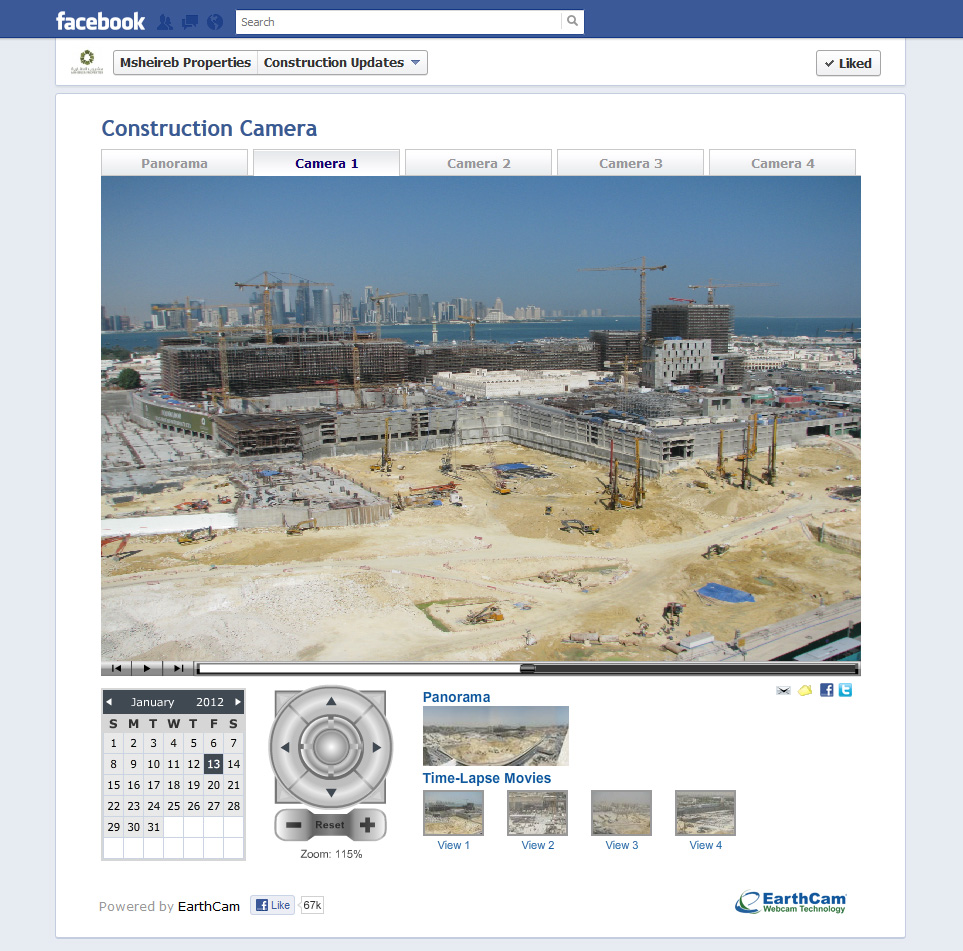The height and width of the screenshot is (951, 963).
Task: Select January 28 in calendar
Action: point(233,806)
